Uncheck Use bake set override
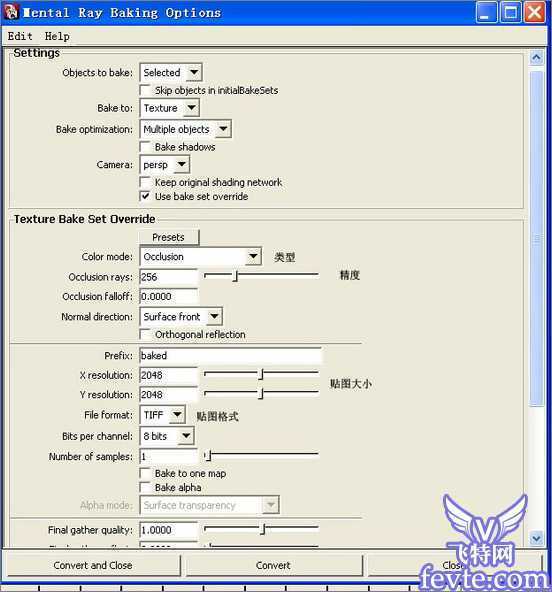This screenshot has width=552, height=592. (x=145, y=196)
